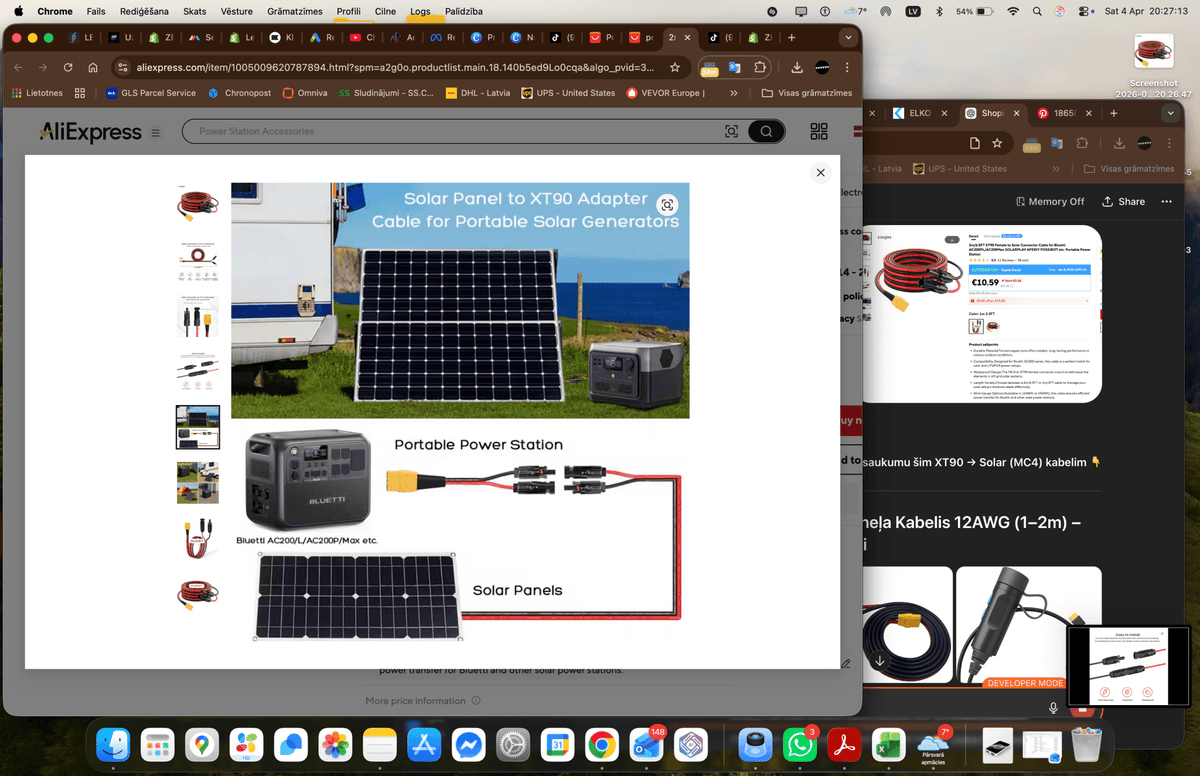1200x776 pixels.
Task: Open Chrome extensions puzzle icon in front window
Action: 760,67
